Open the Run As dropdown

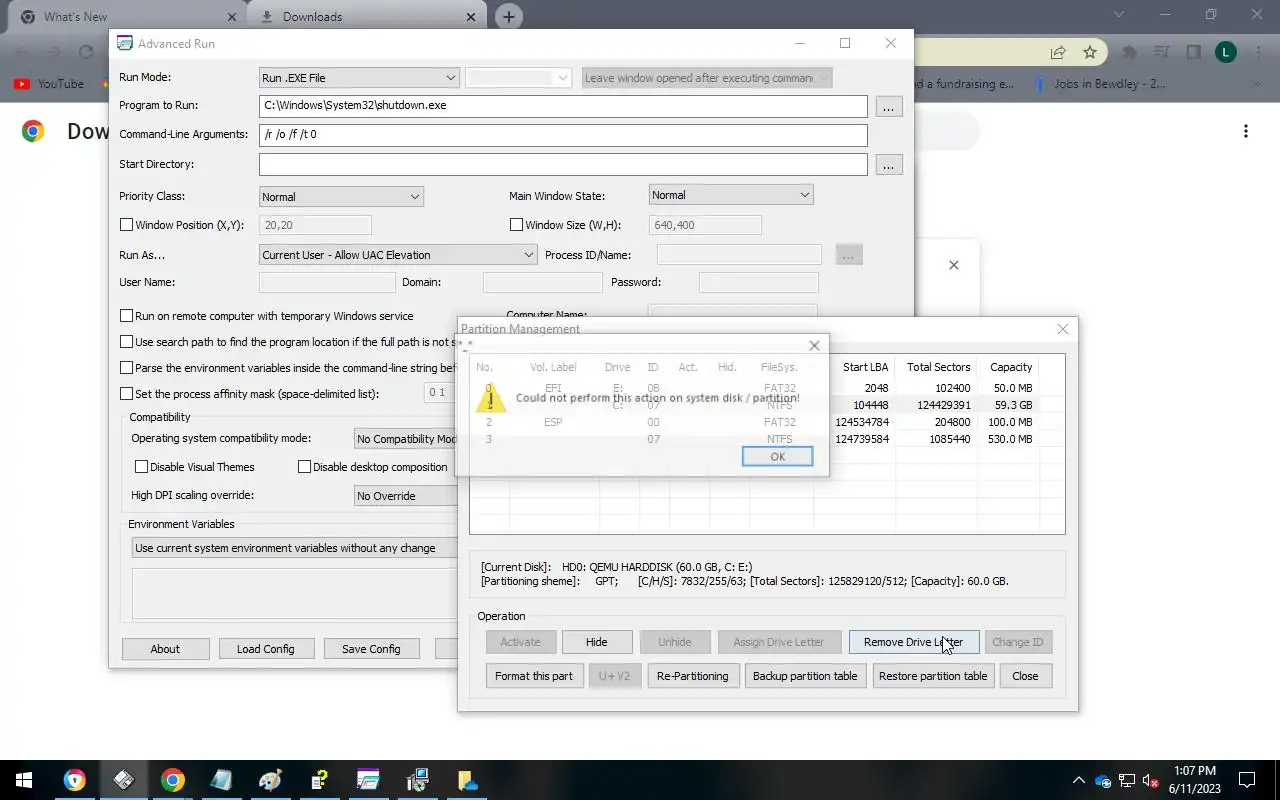tap(398, 255)
